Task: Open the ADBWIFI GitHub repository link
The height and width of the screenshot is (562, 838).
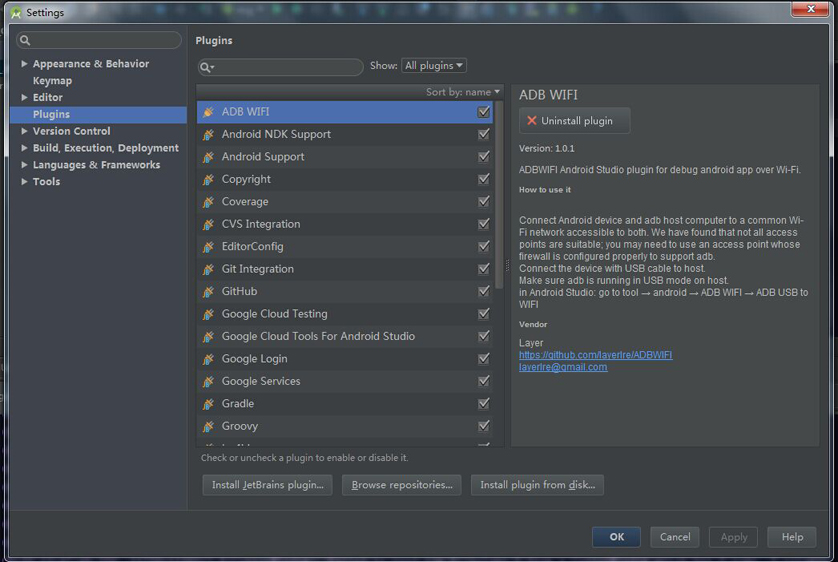Action: point(595,355)
